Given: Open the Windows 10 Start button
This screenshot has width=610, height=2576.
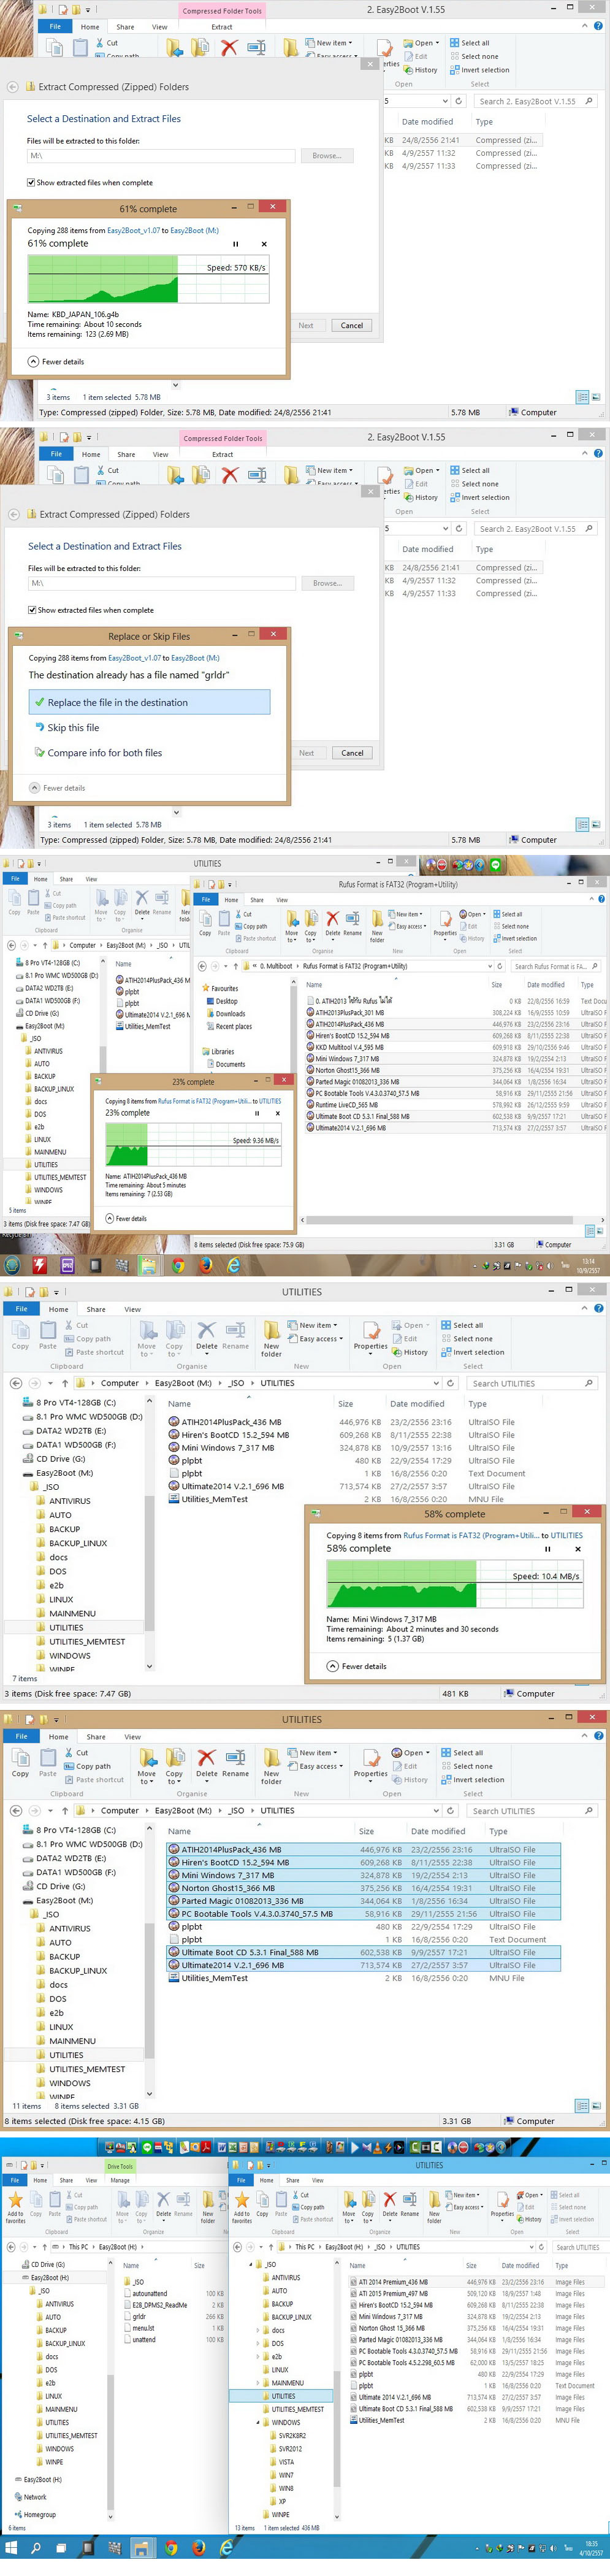Looking at the screenshot, I should 11,2547.
